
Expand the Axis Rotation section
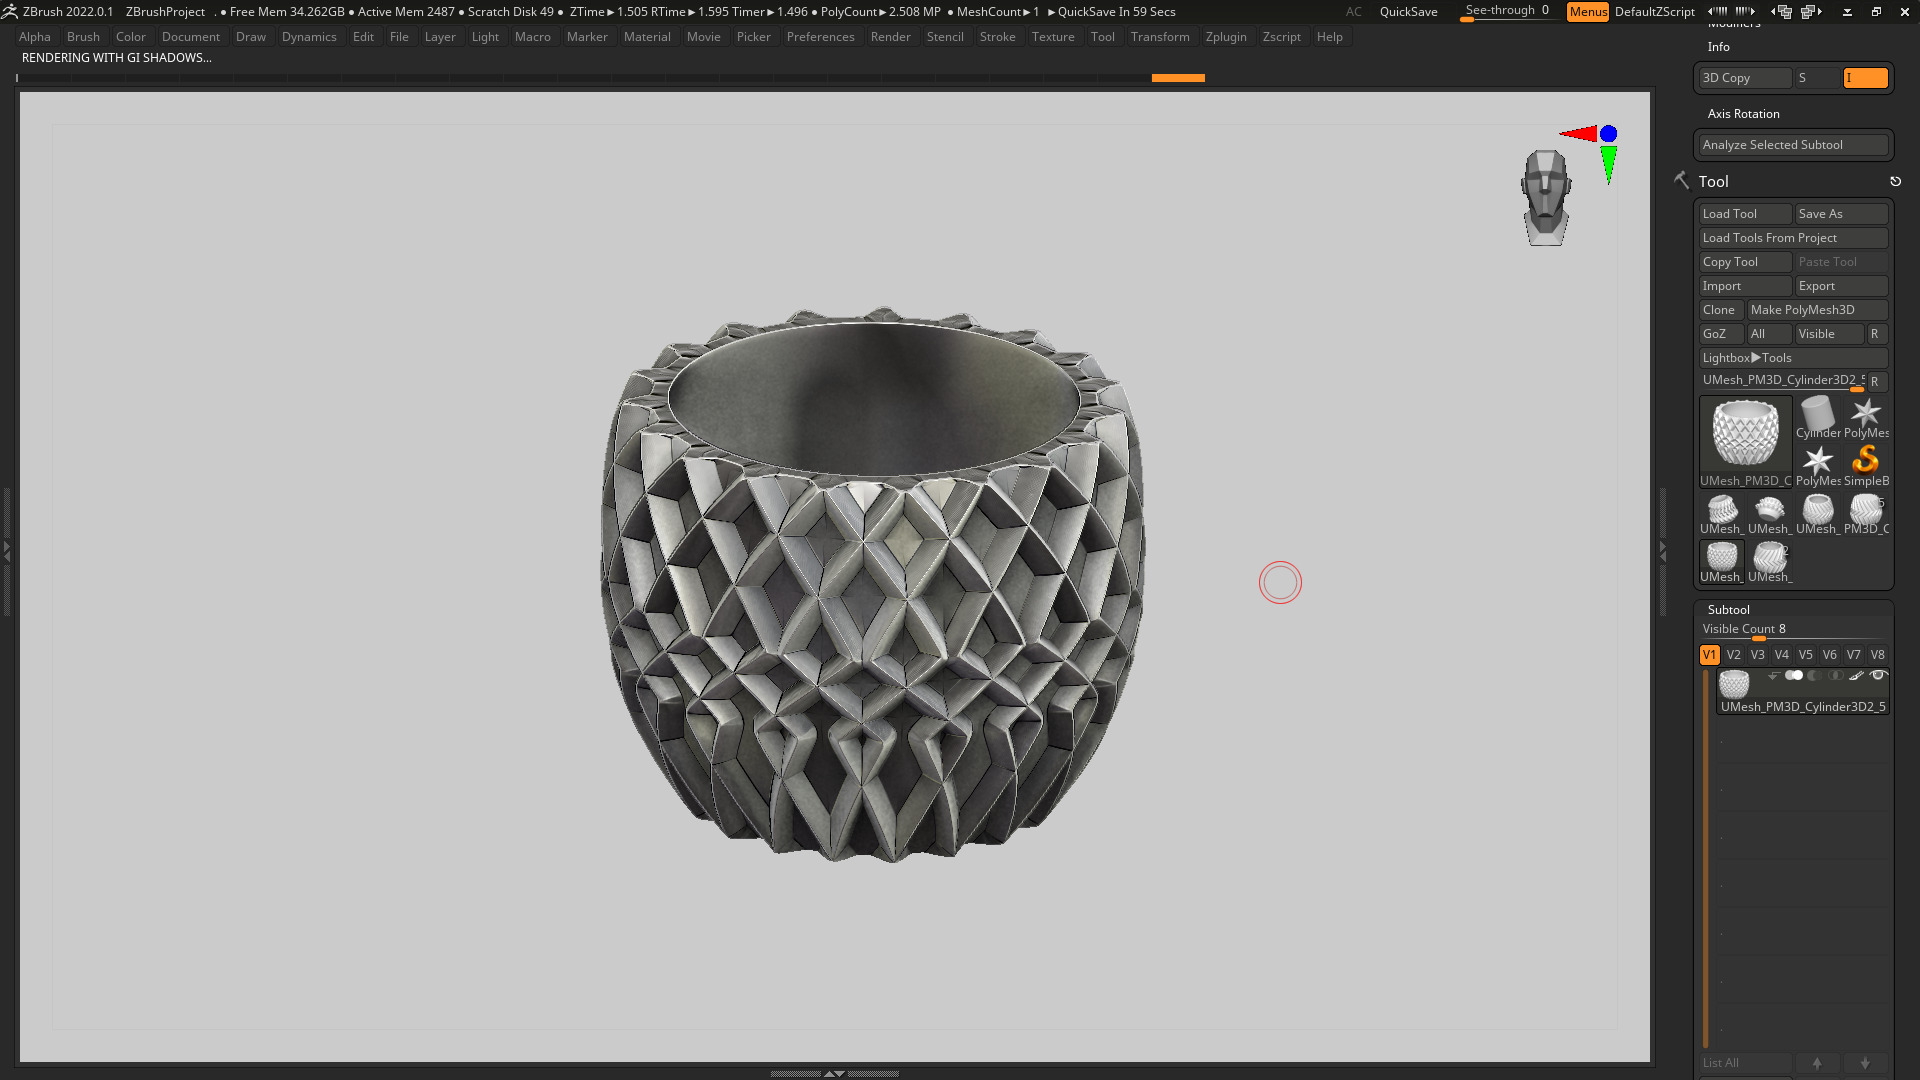pos(1743,114)
